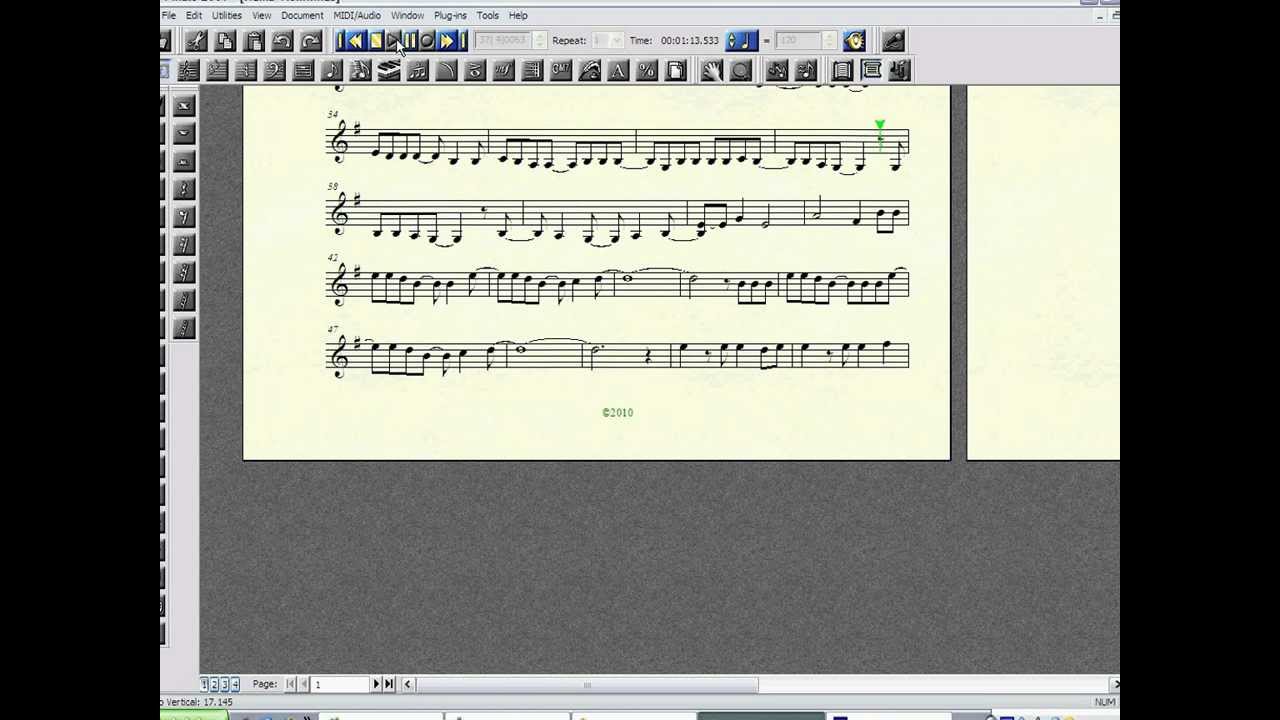Select the Hand Grabber tool

pyautogui.click(x=711, y=70)
